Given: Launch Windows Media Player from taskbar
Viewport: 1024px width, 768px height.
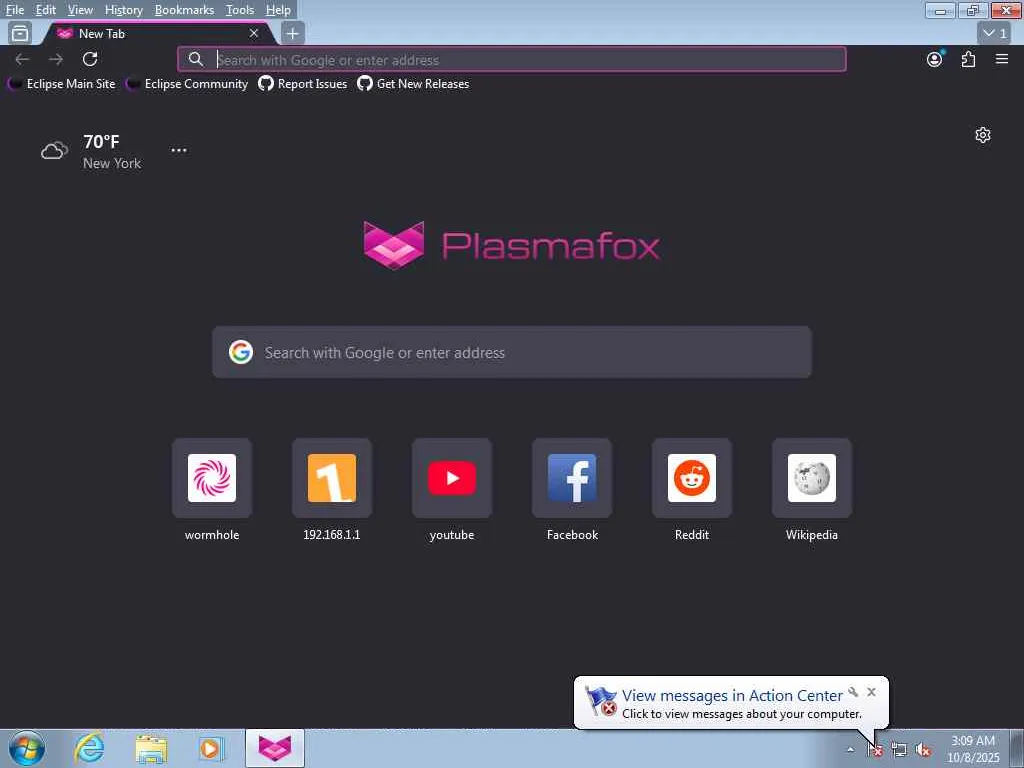Looking at the screenshot, I should [x=211, y=748].
